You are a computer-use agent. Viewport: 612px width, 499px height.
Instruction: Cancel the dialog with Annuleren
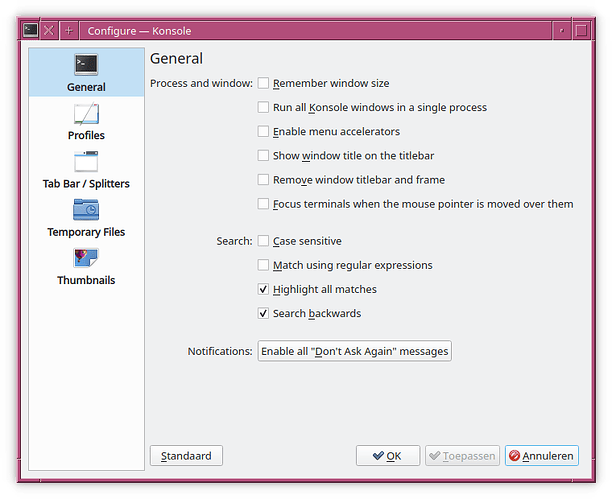point(541,456)
